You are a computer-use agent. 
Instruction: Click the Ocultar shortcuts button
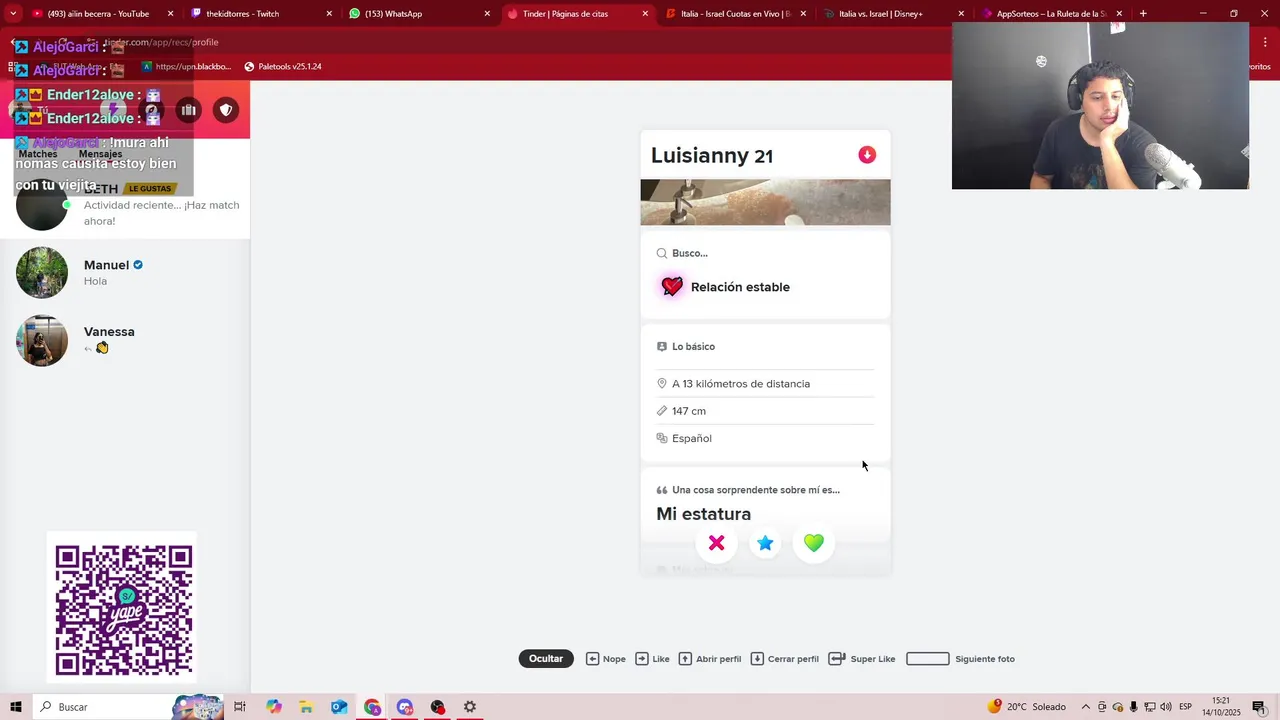pos(546,658)
